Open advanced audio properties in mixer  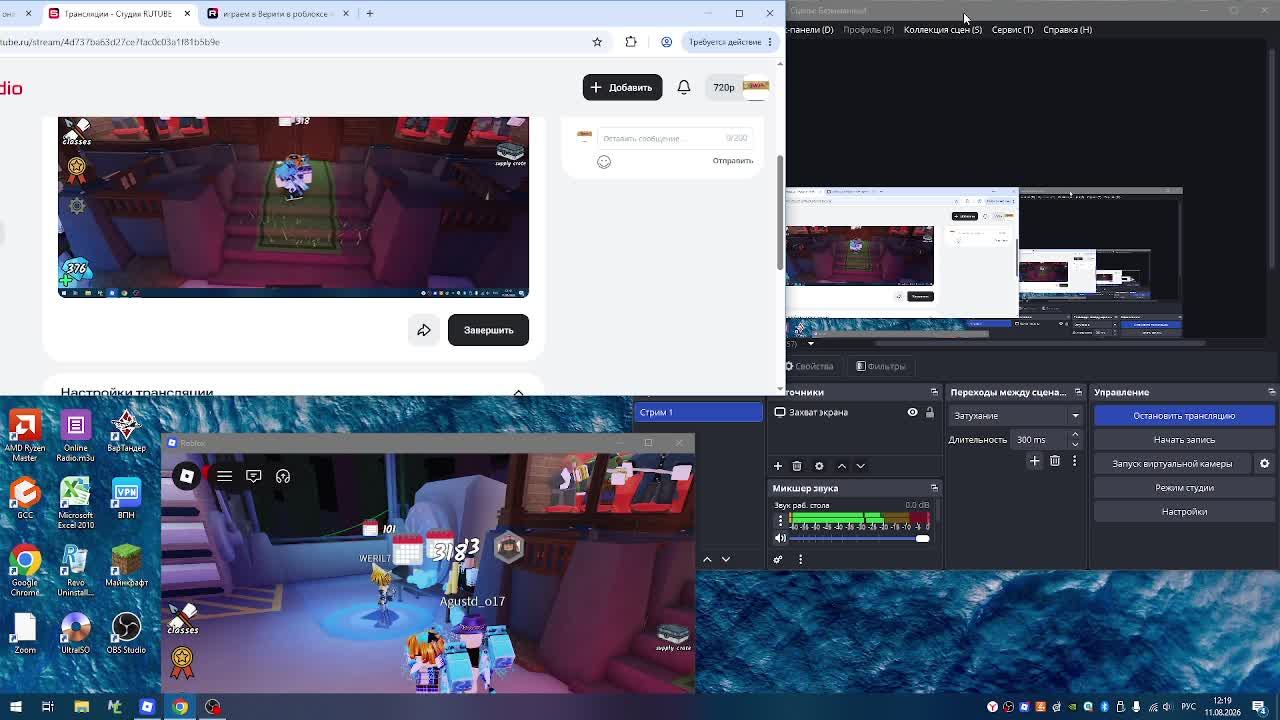tap(778, 559)
